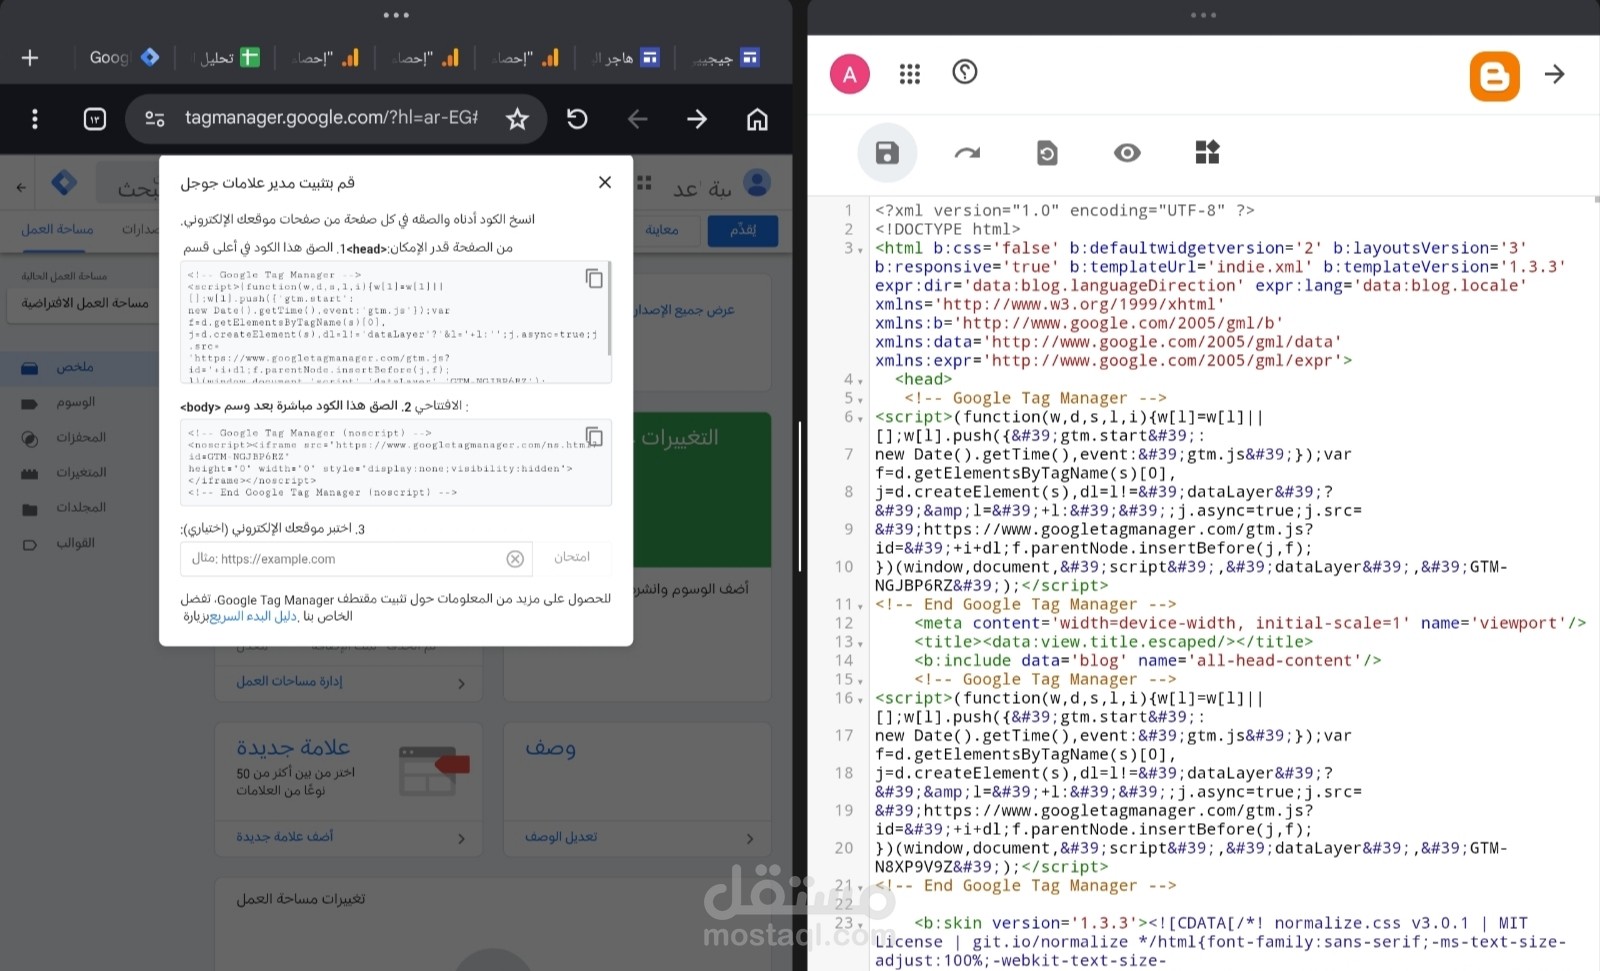Focus the website URL test field
This screenshot has width=1600, height=971.
355,559
